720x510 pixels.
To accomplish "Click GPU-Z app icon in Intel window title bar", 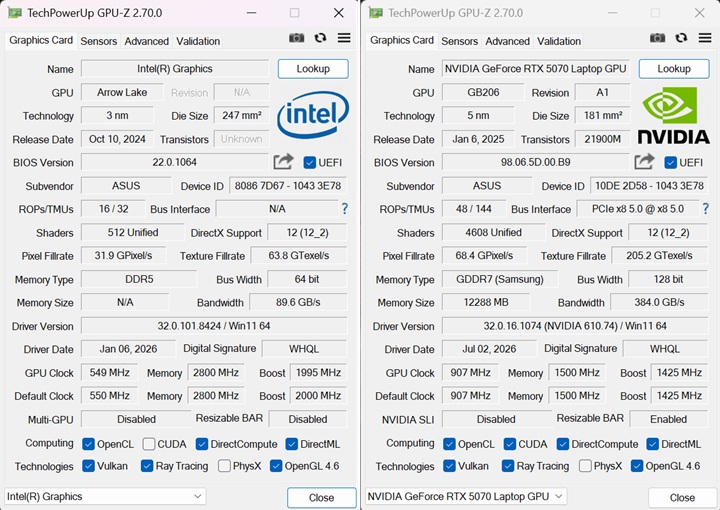I will click(x=15, y=12).
